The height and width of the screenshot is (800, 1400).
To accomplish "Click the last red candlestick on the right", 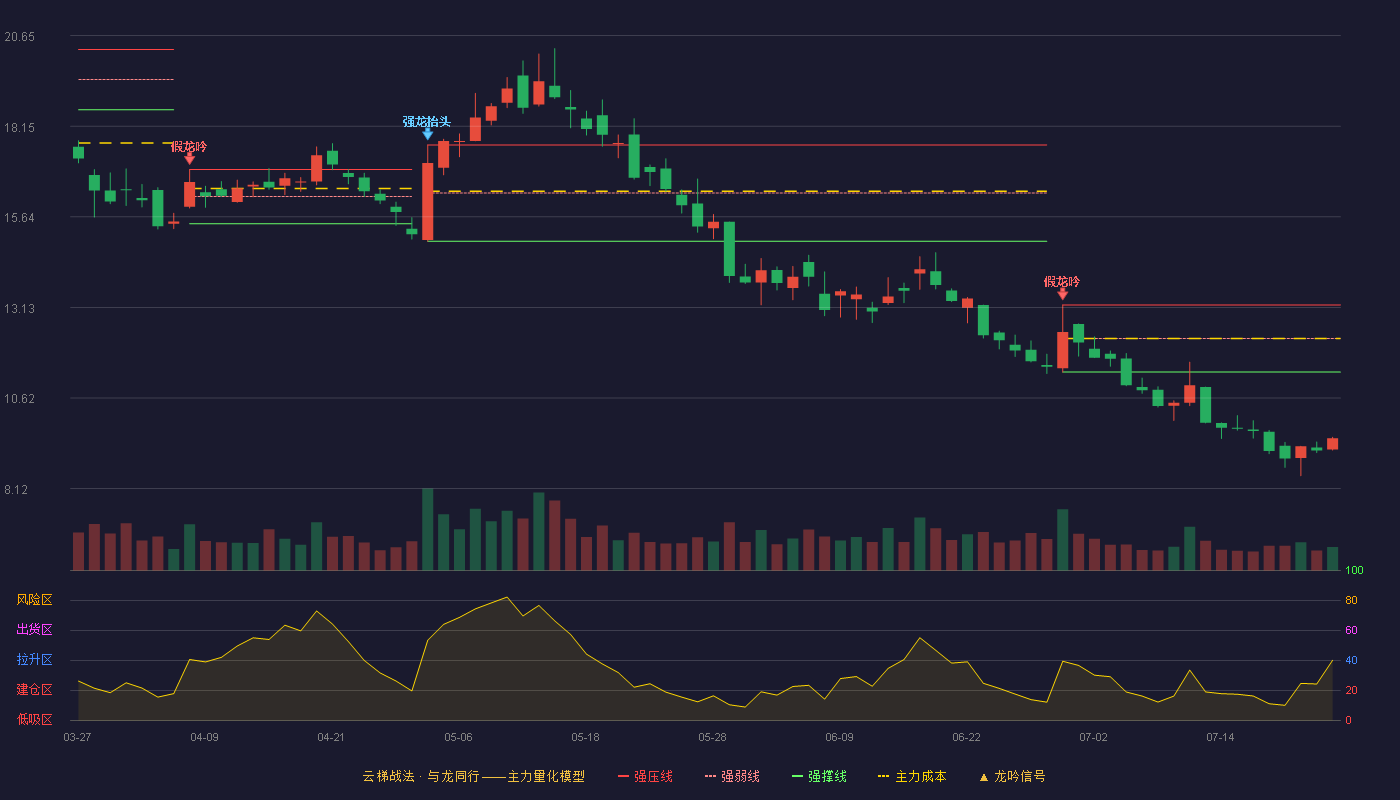I will click(1332, 444).
